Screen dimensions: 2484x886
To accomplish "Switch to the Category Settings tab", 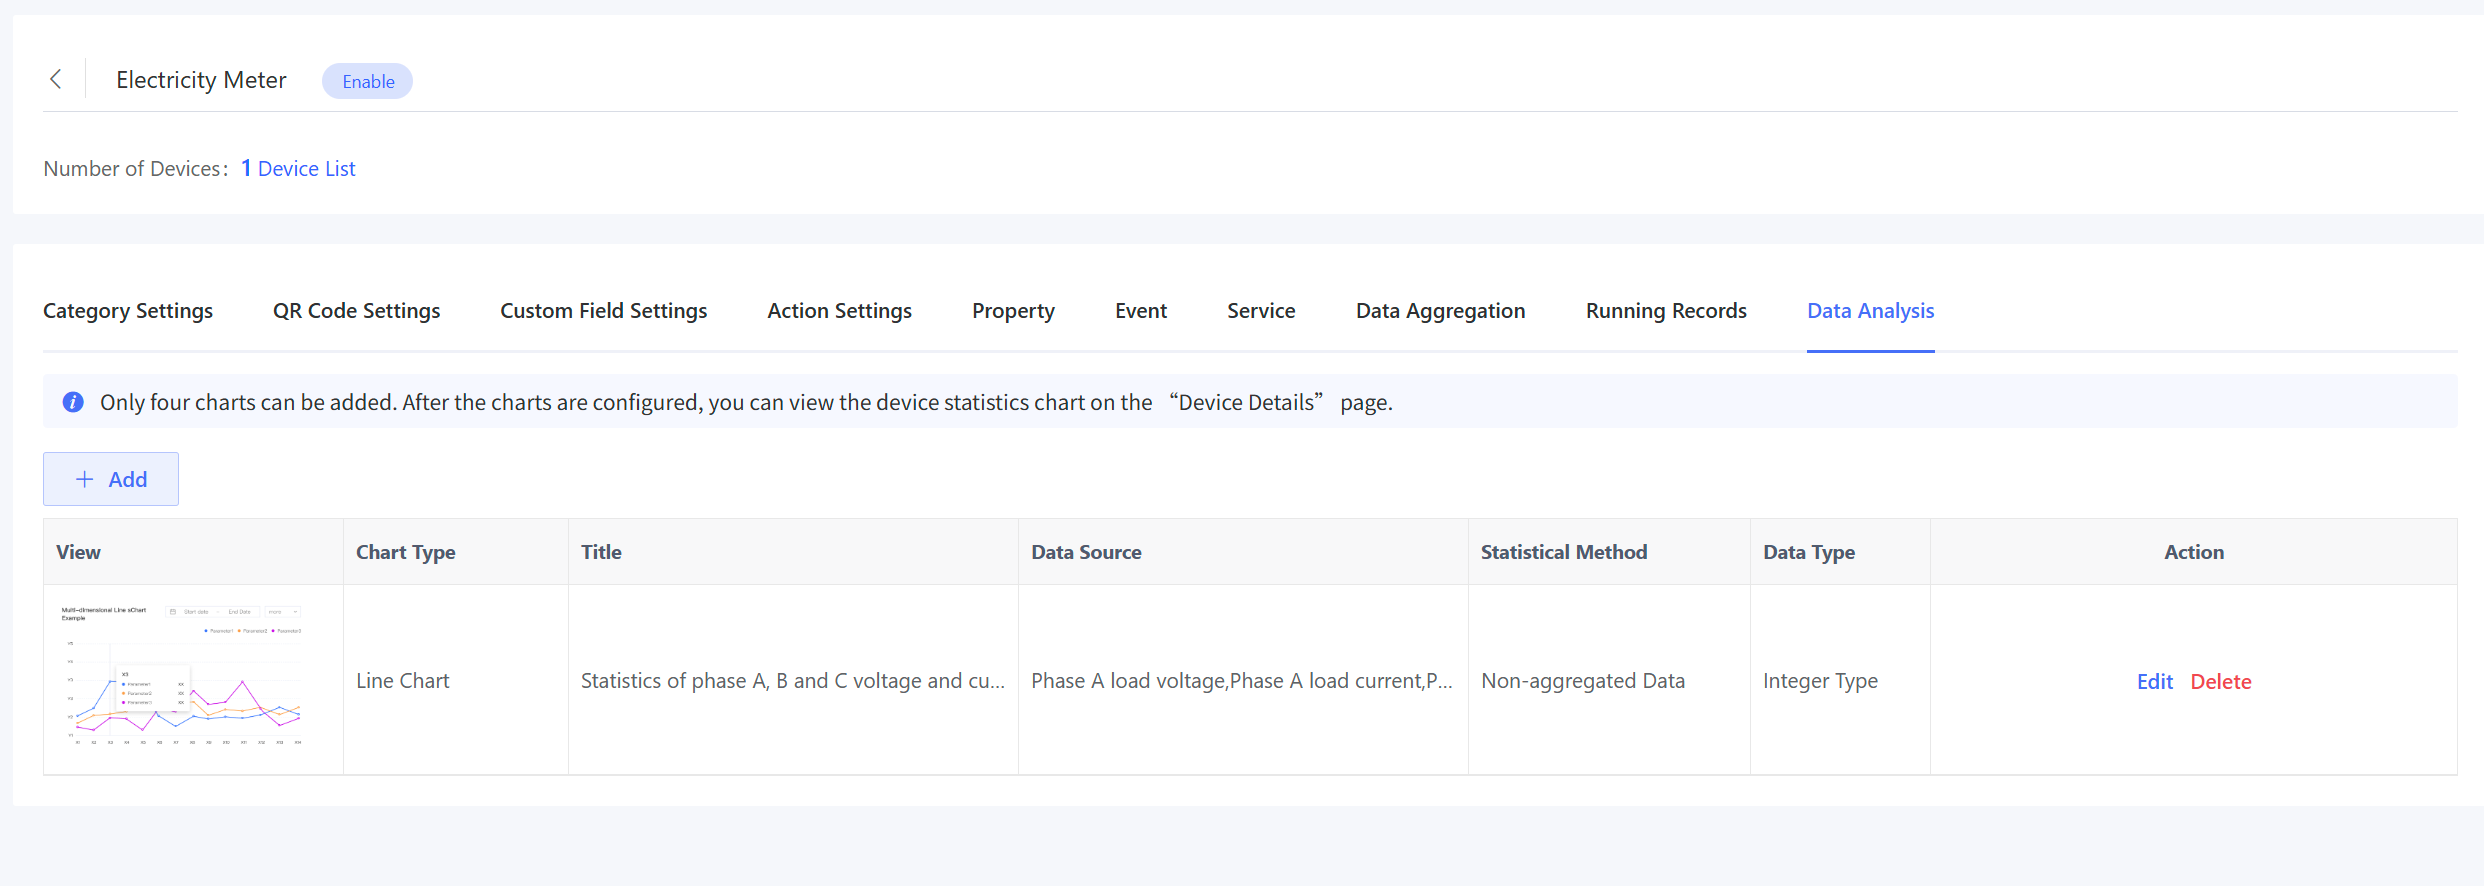I will (128, 311).
